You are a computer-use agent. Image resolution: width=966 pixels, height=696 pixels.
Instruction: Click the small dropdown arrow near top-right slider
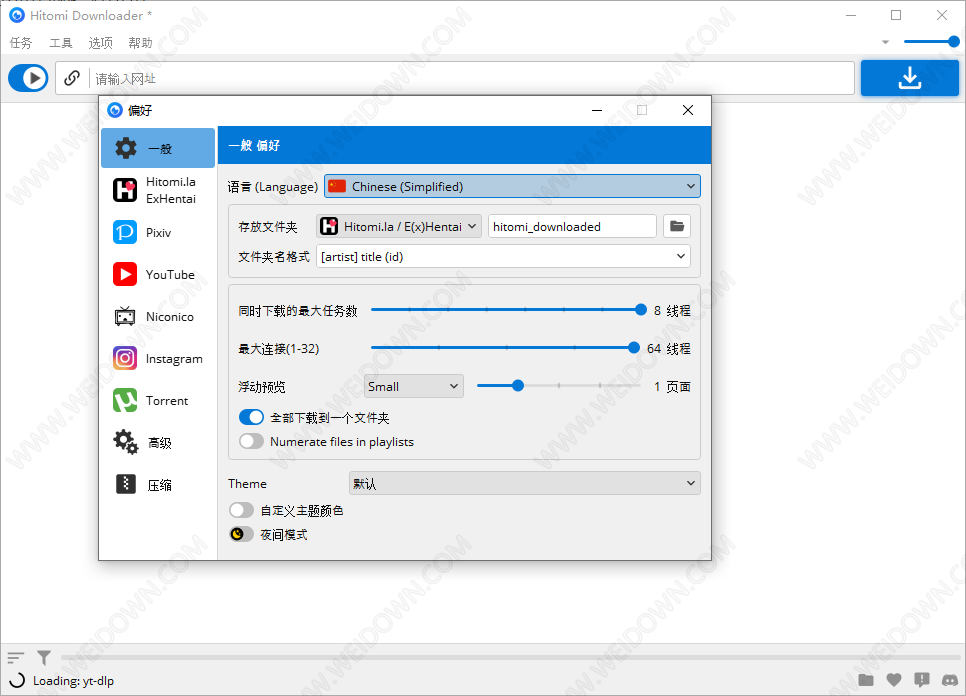point(885,42)
